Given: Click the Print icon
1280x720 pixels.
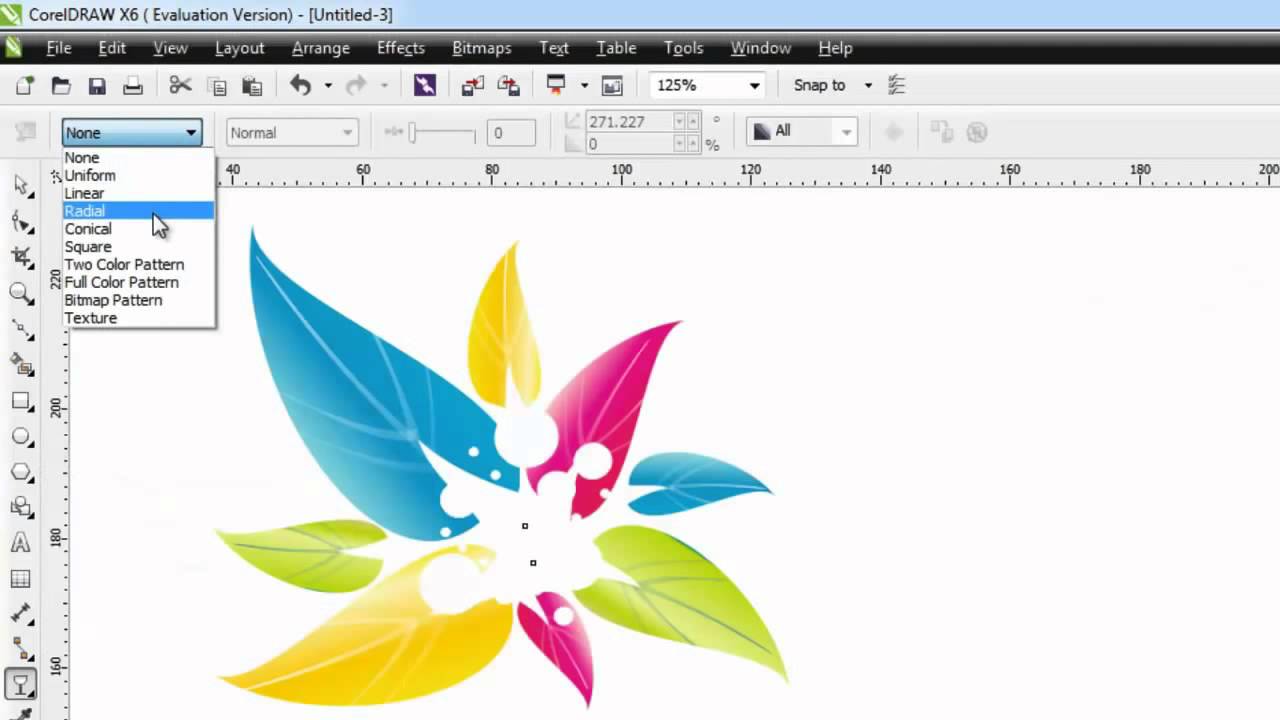Looking at the screenshot, I should coord(133,86).
